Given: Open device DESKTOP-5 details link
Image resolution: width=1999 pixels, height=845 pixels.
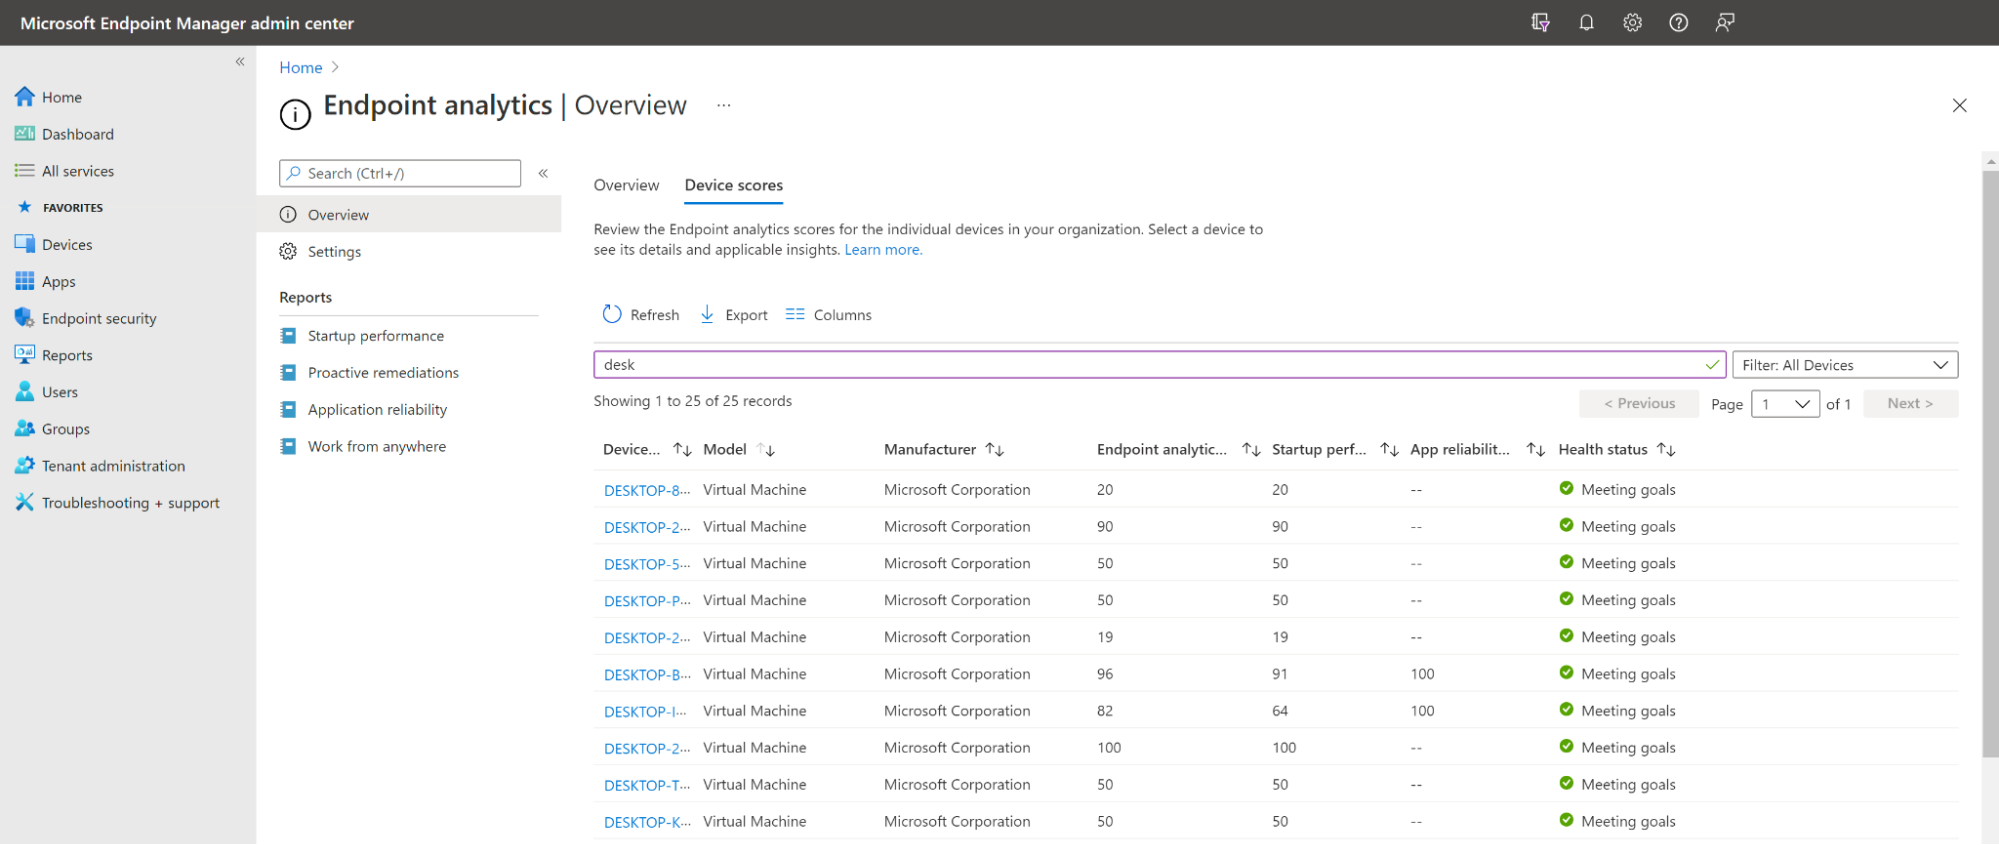Looking at the screenshot, I should click(x=647, y=564).
